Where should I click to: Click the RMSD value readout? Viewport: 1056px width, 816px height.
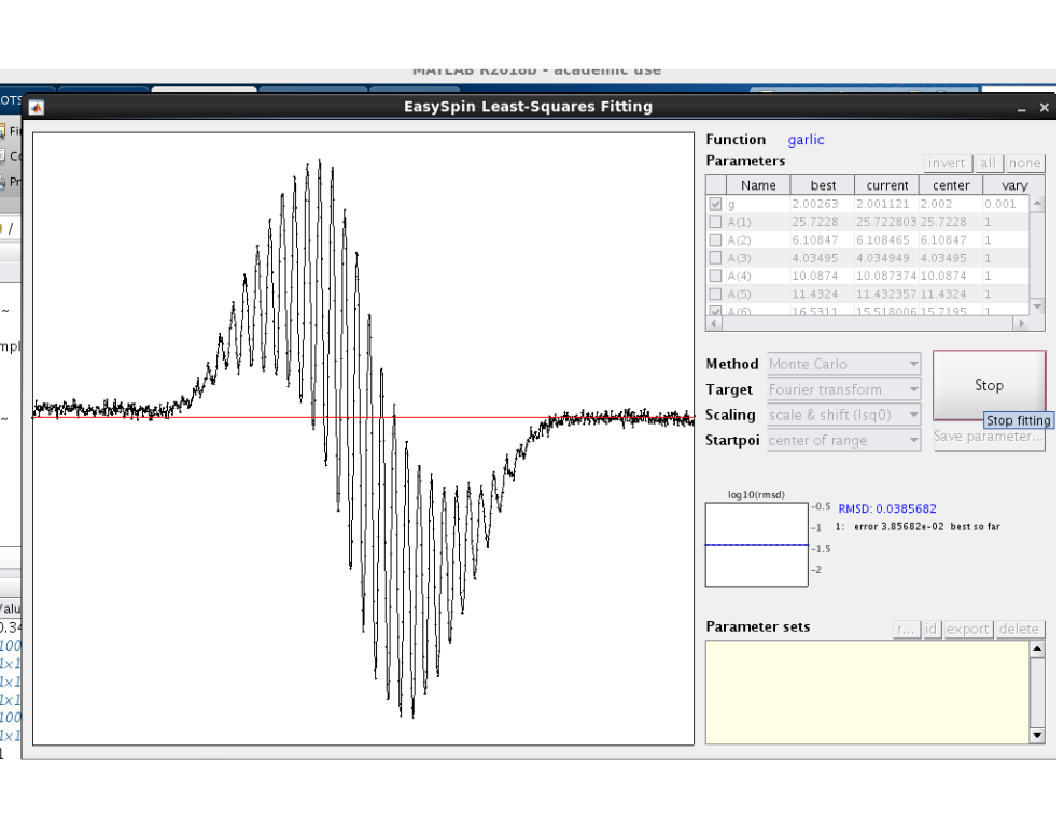pyautogui.click(x=887, y=509)
